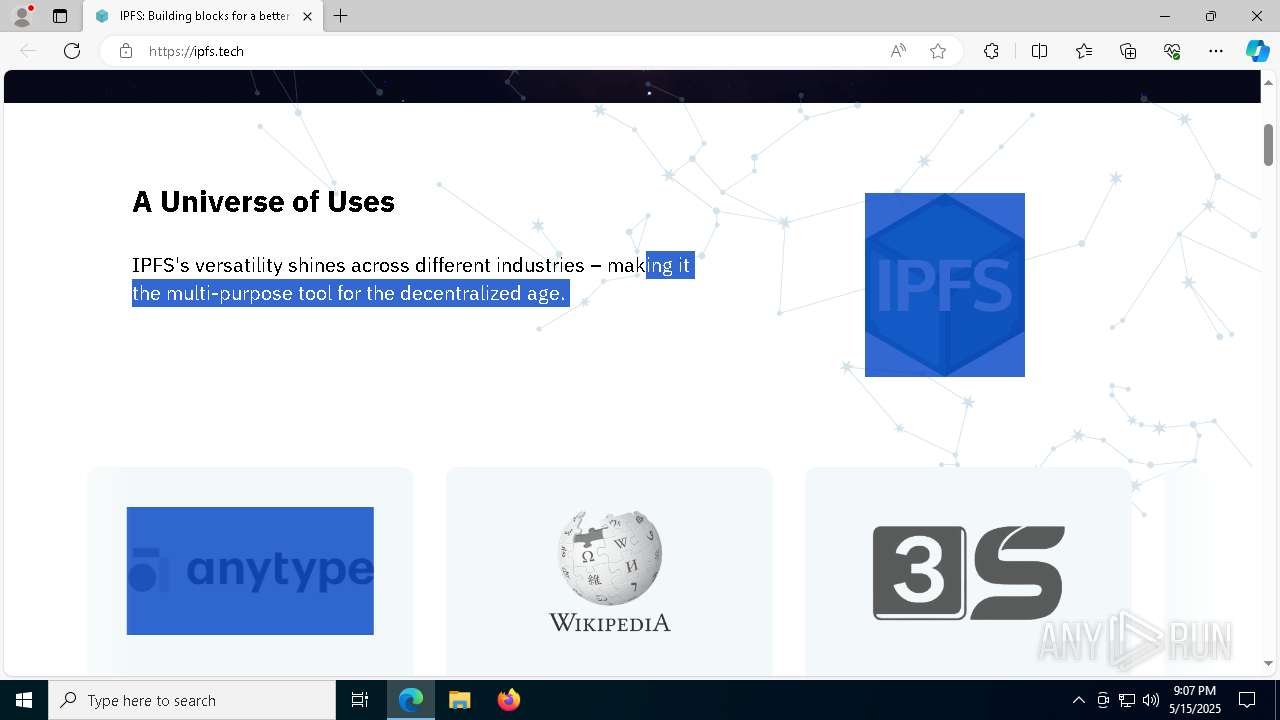Open File Explorer from taskbar
Screen dimensions: 1280x720
(459, 700)
